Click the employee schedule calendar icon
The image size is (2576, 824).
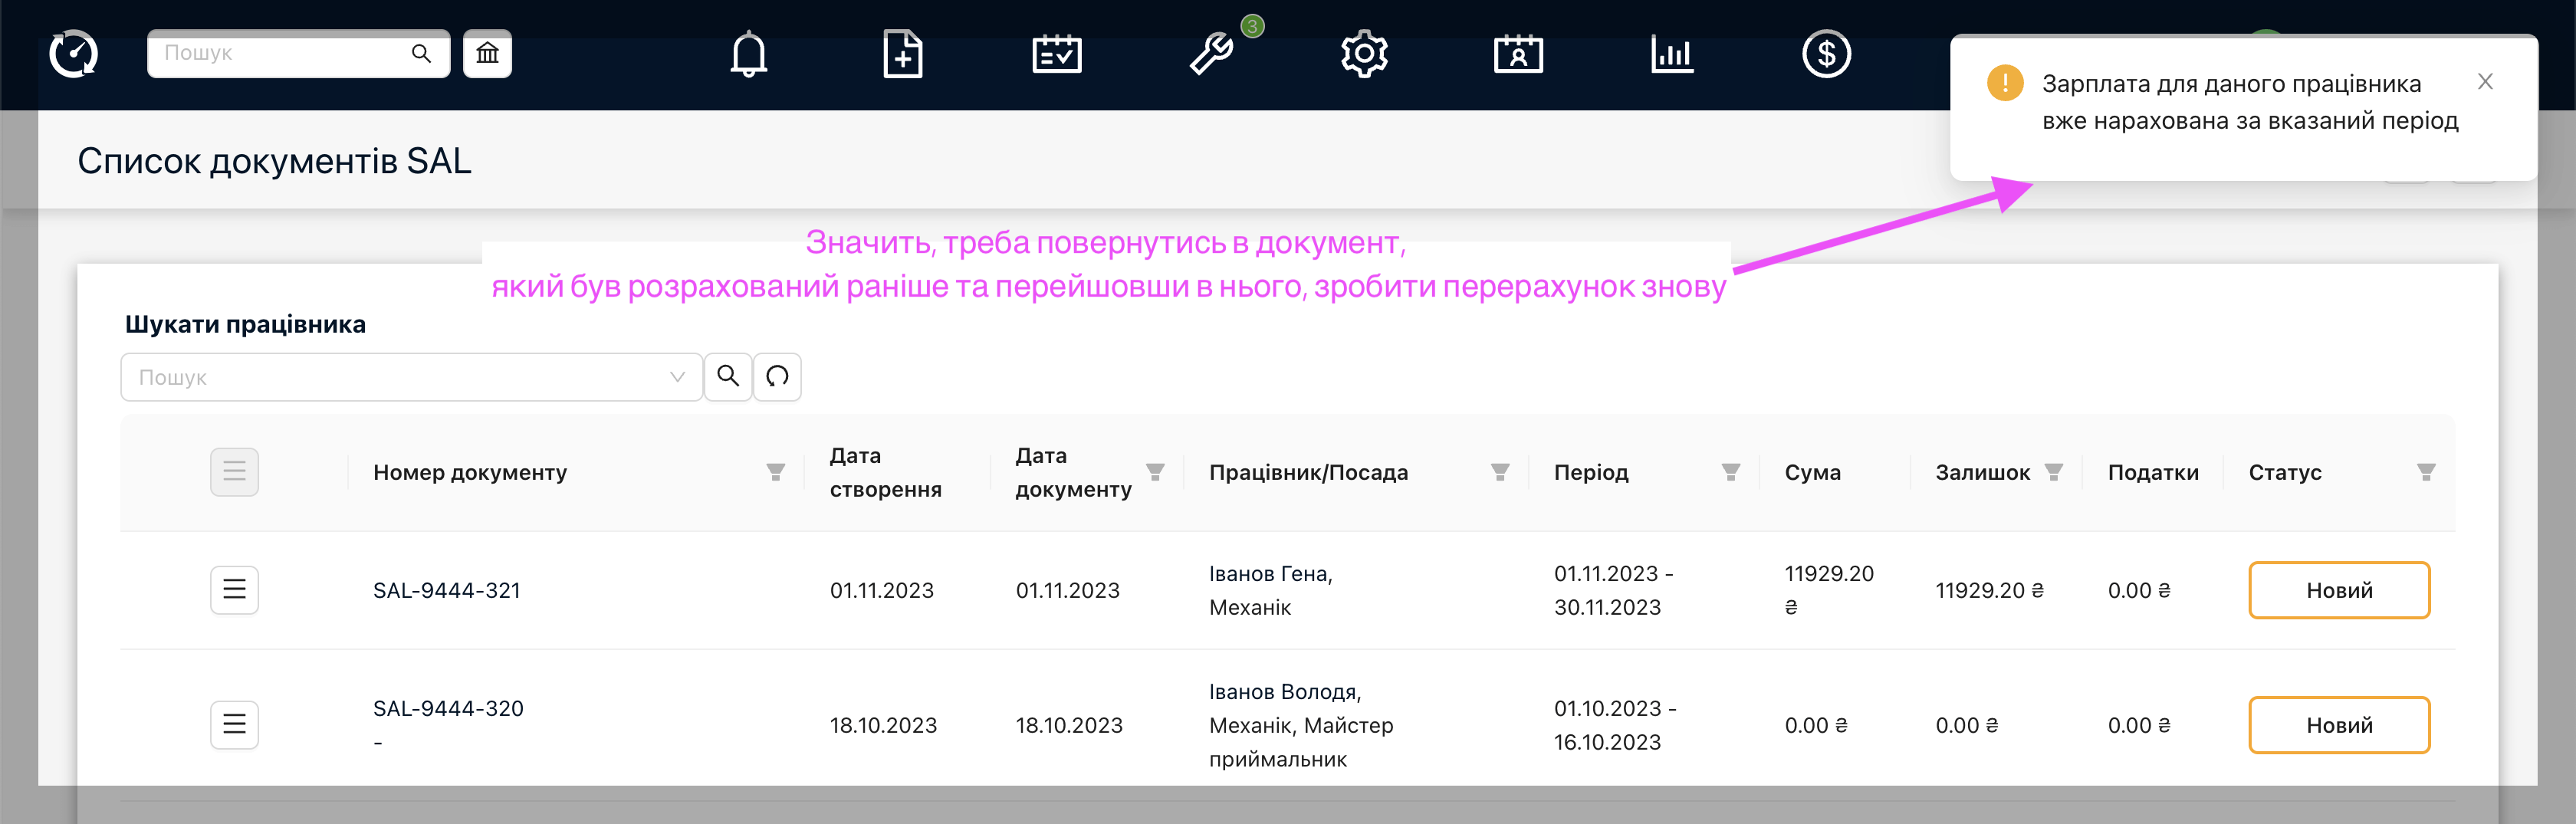(1518, 54)
